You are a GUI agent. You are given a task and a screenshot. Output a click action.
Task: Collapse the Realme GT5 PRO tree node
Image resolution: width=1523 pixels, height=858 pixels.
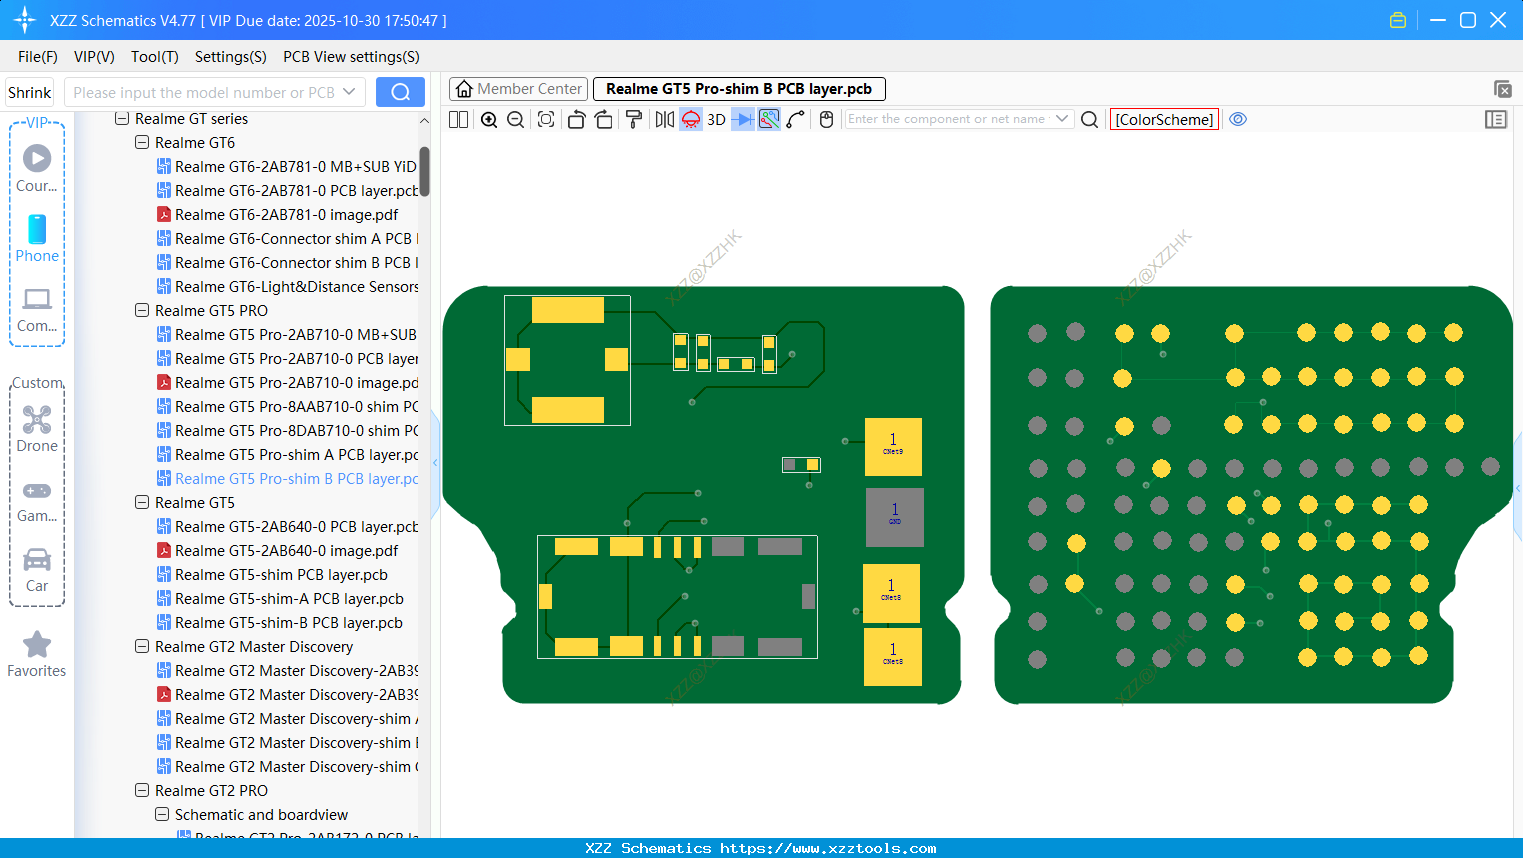142,311
